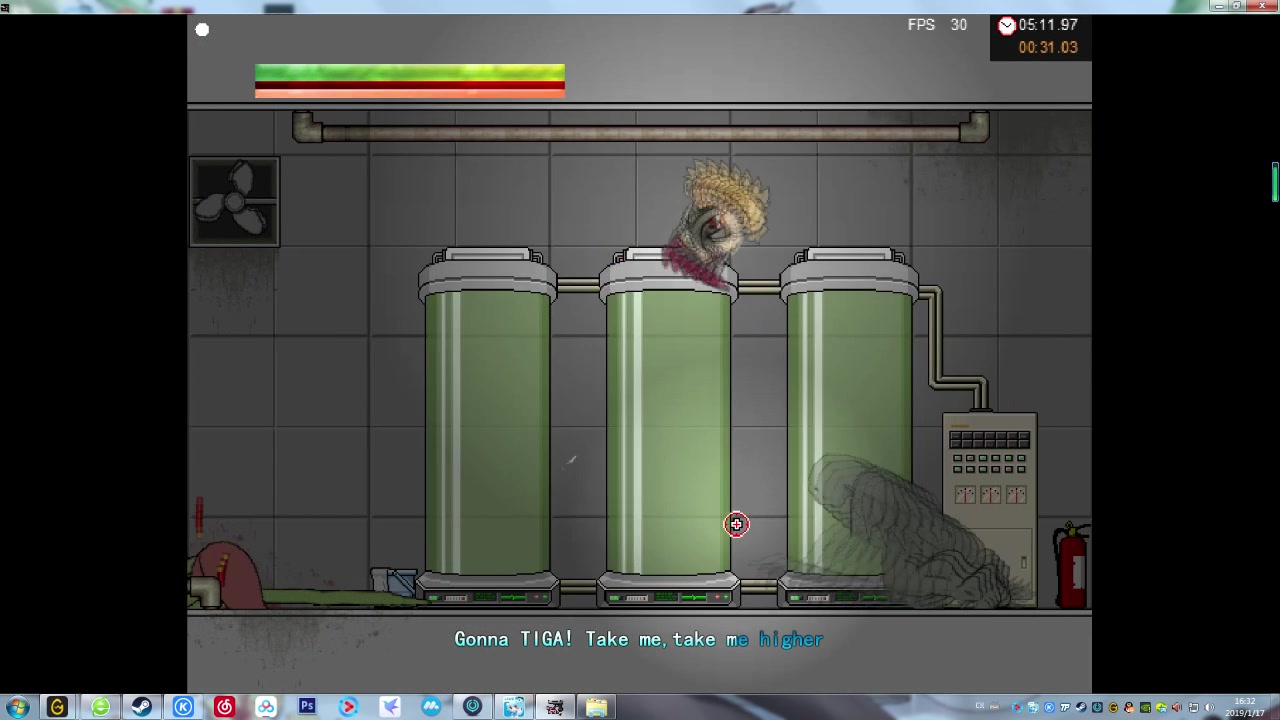Click the system volume speaker icon

pyautogui.click(x=1209, y=708)
